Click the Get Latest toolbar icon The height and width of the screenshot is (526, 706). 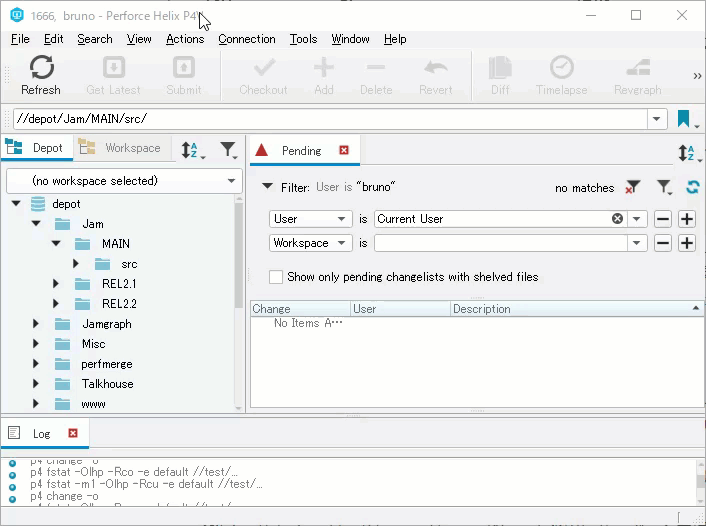coord(113,68)
